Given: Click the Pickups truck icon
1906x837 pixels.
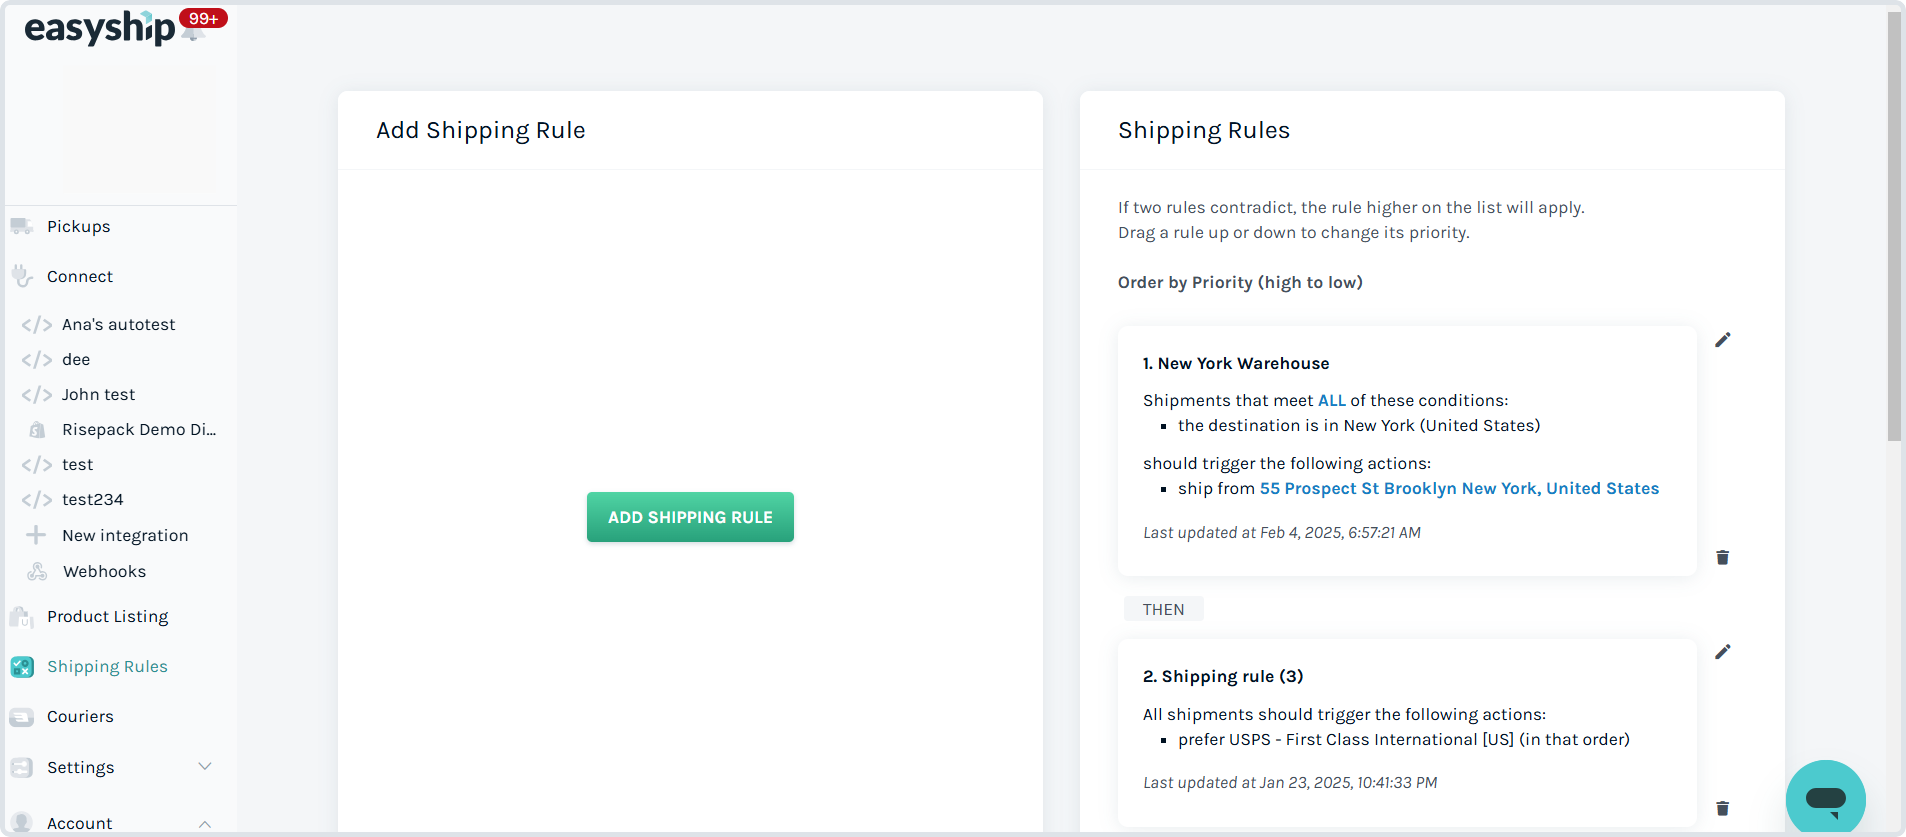Looking at the screenshot, I should [x=22, y=226].
